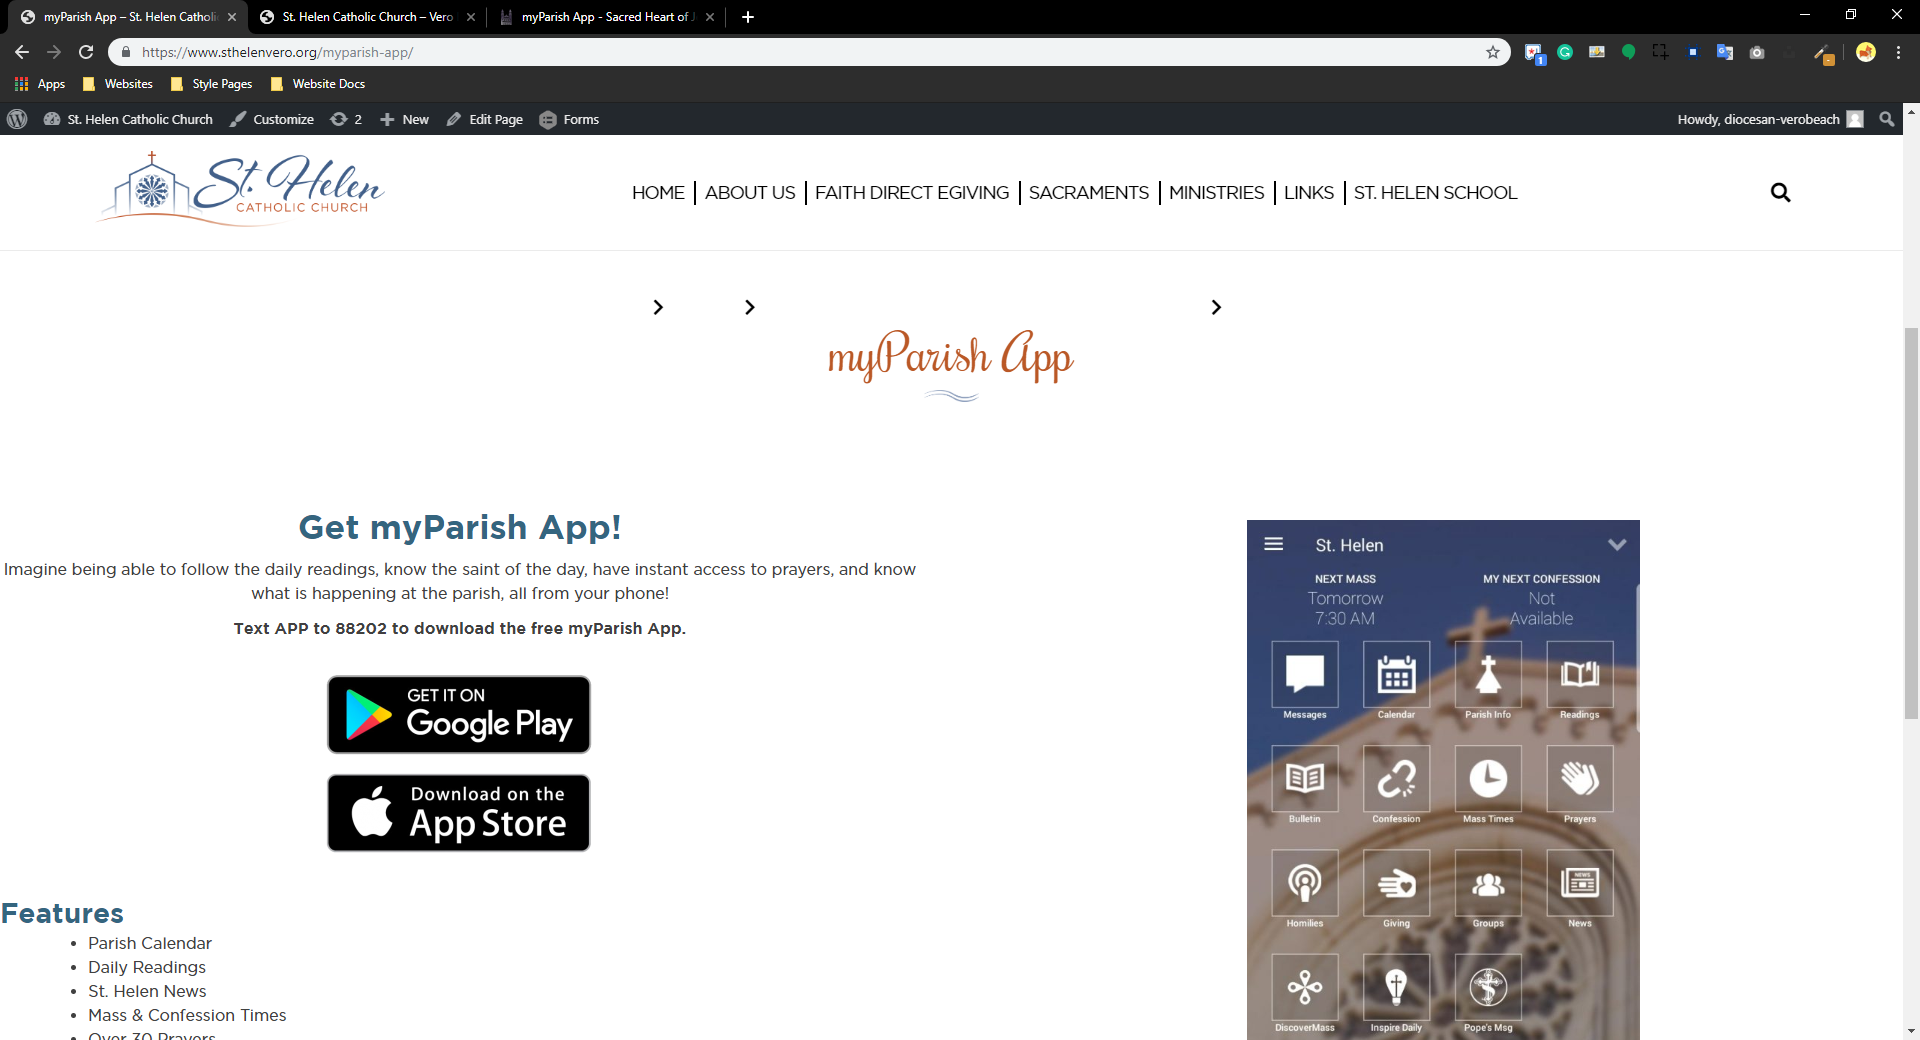Image resolution: width=1920 pixels, height=1040 pixels.
Task: Select the MINISTRIES menu item
Action: click(1216, 192)
